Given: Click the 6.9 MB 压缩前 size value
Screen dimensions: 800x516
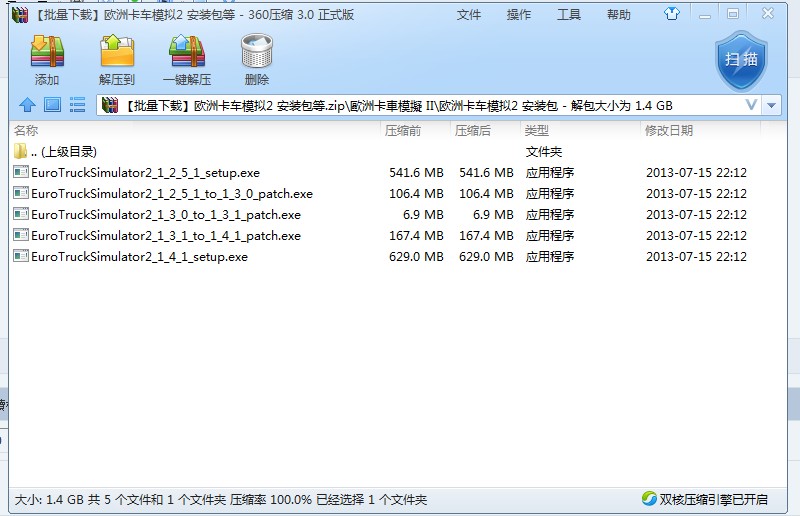Looking at the screenshot, I should pos(423,214).
